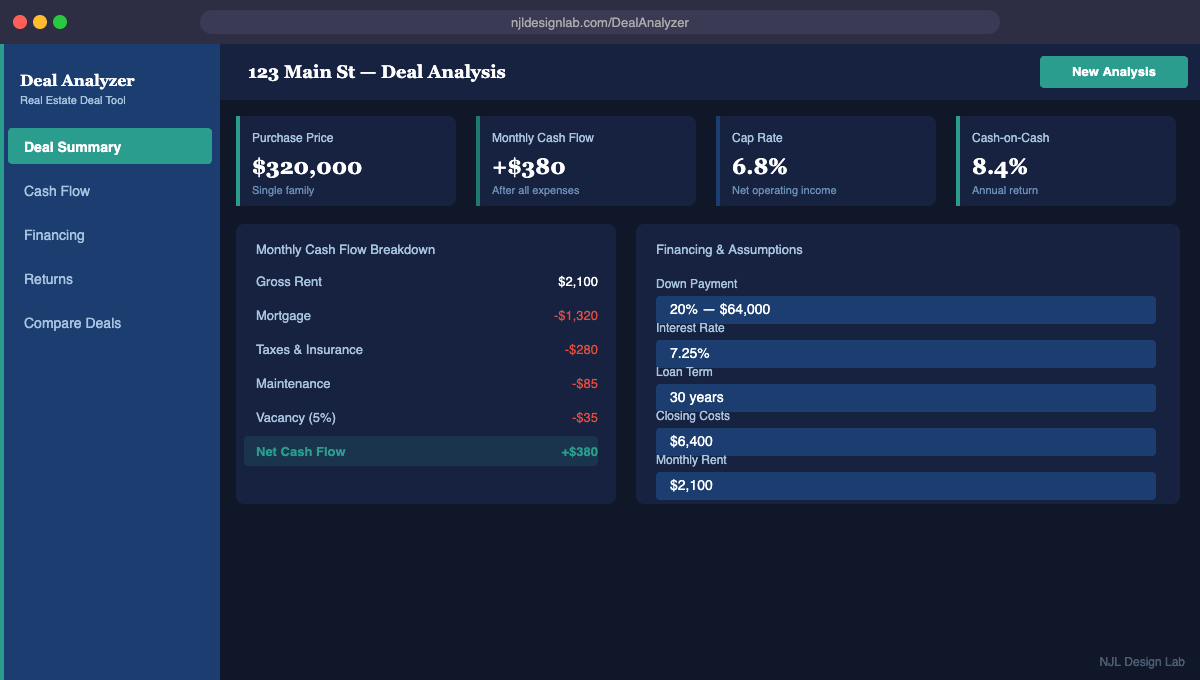The height and width of the screenshot is (680, 1200).
Task: Click the green maximize window button
Action: (60, 22)
